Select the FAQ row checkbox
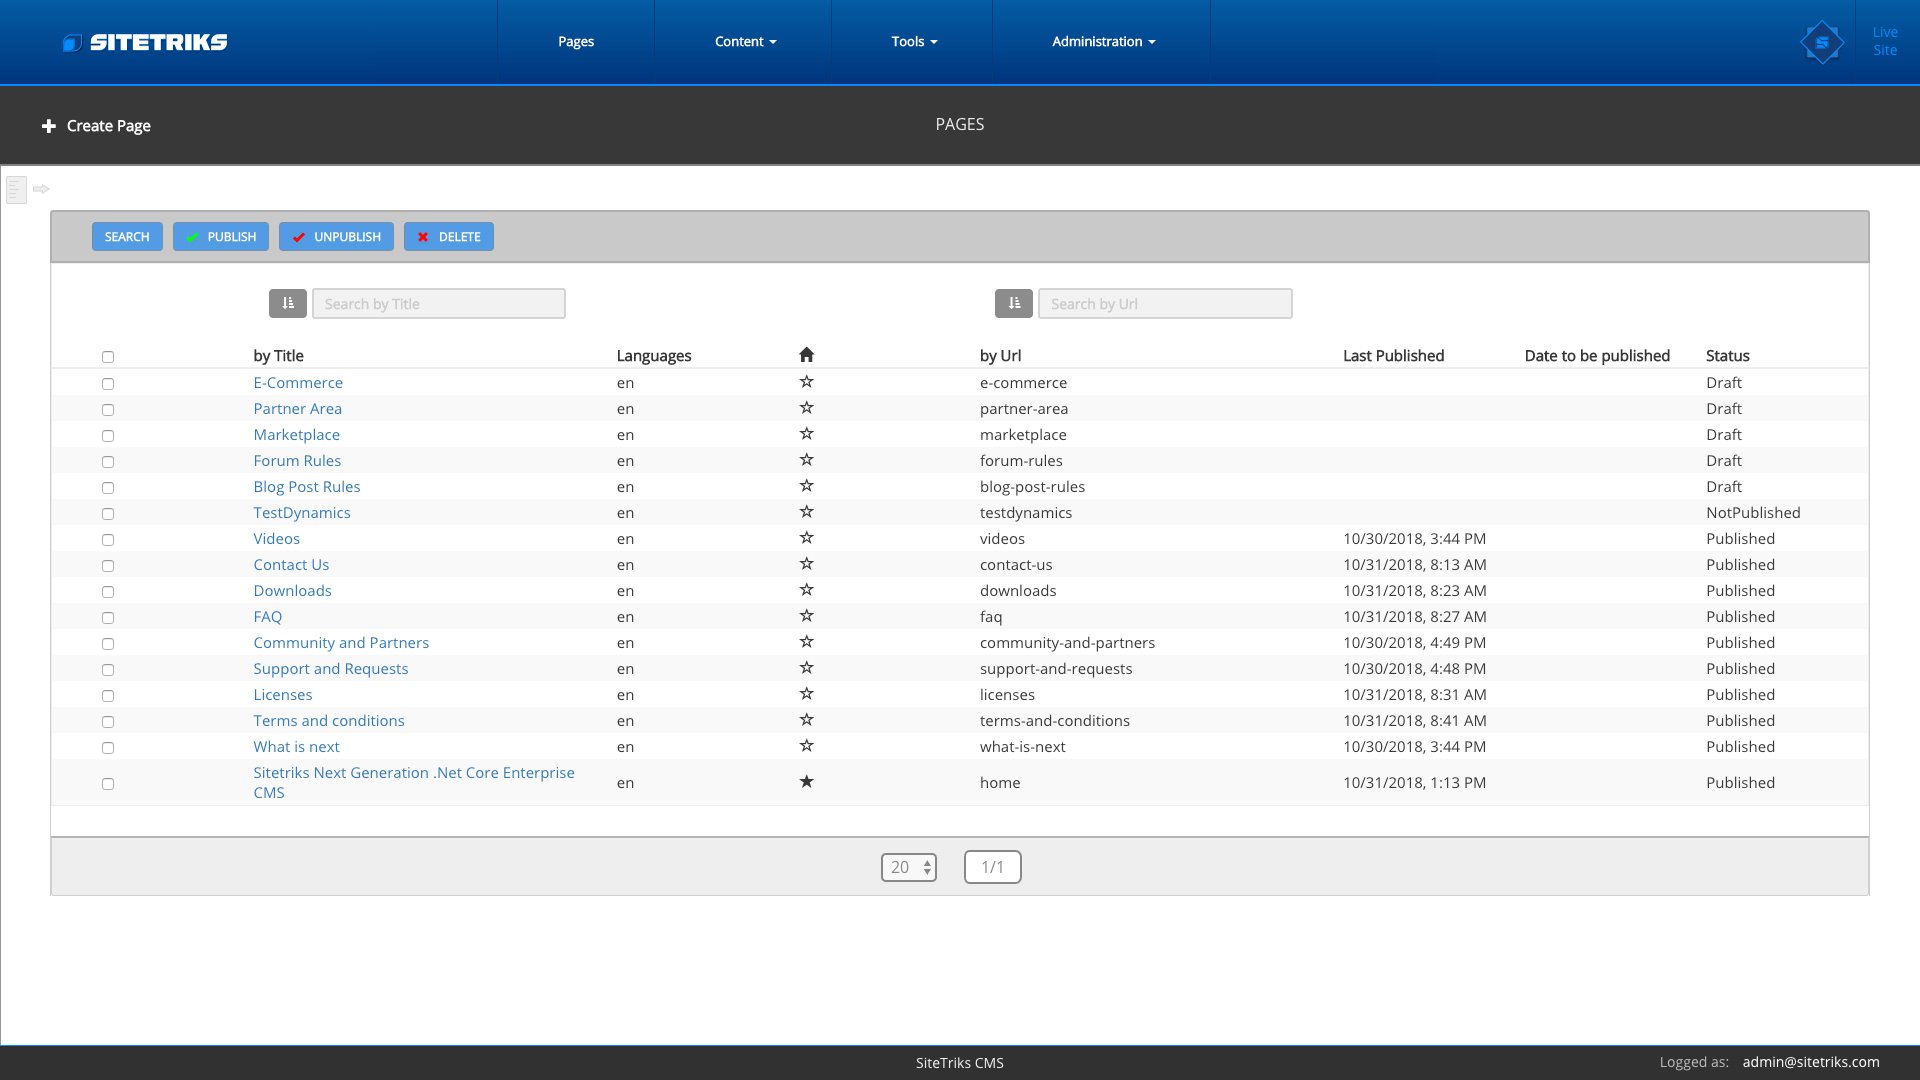This screenshot has width=1920, height=1080. click(x=108, y=618)
